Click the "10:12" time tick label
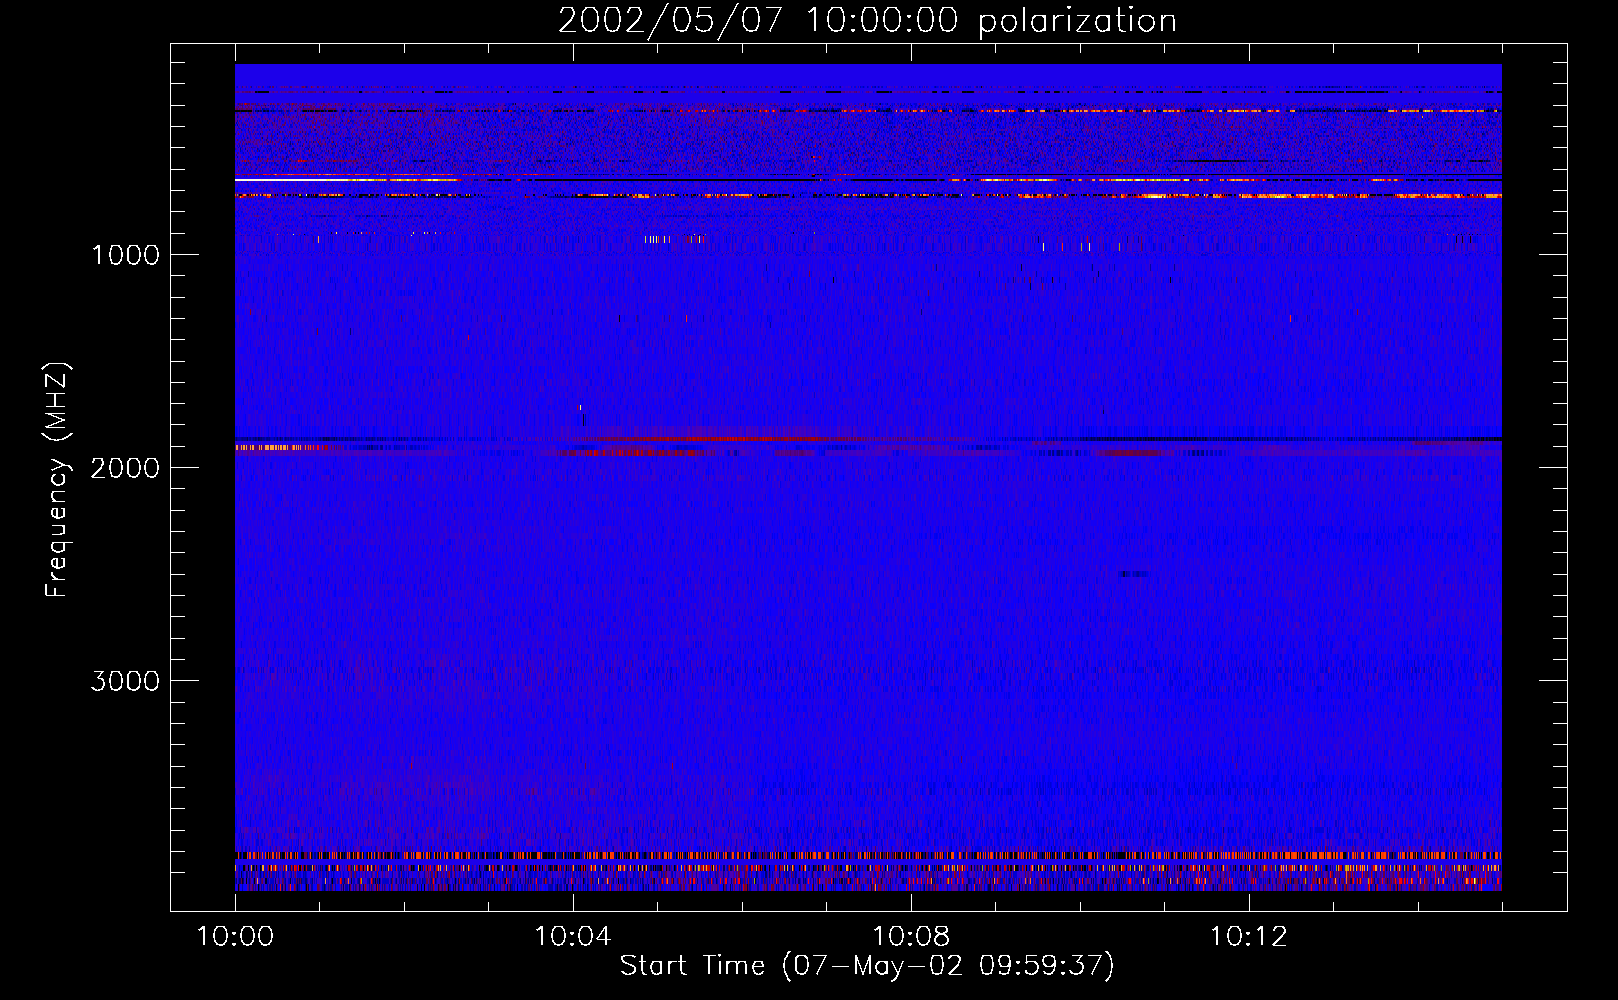Image resolution: width=1618 pixels, height=1000 pixels. click(1249, 936)
